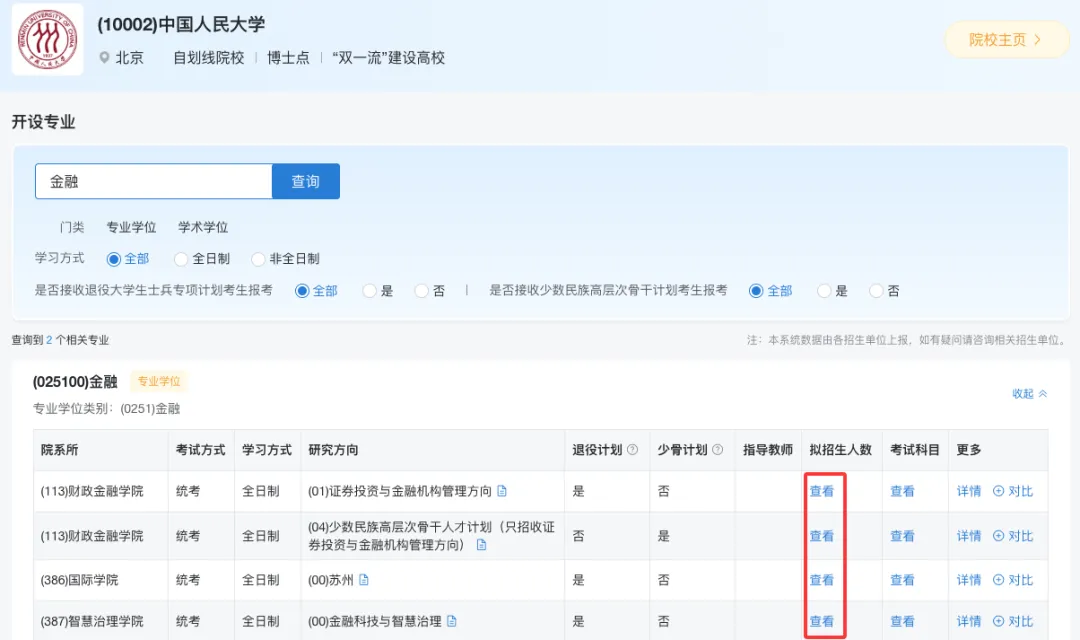Click the 金融 search input field
This screenshot has height=640, width=1080.
click(x=154, y=181)
